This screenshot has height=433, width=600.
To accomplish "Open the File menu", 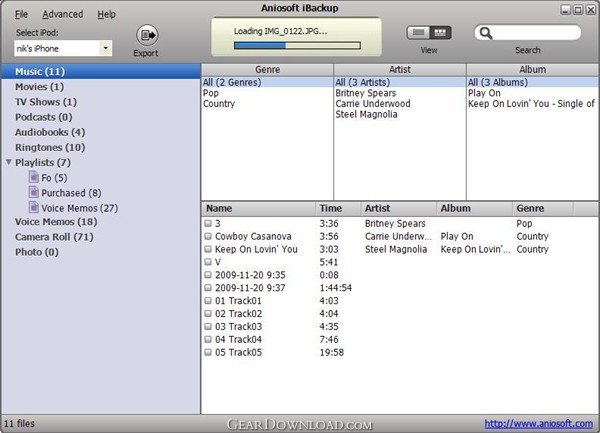I will [21, 15].
